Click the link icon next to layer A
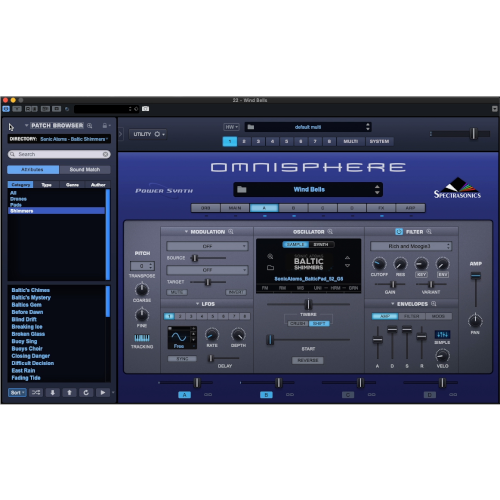 208,395
